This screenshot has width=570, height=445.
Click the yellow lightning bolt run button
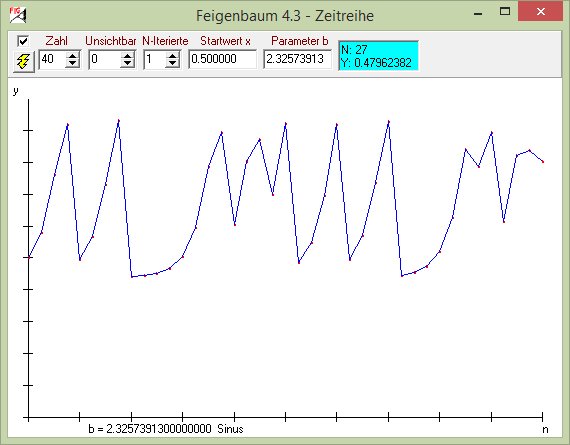coord(24,61)
